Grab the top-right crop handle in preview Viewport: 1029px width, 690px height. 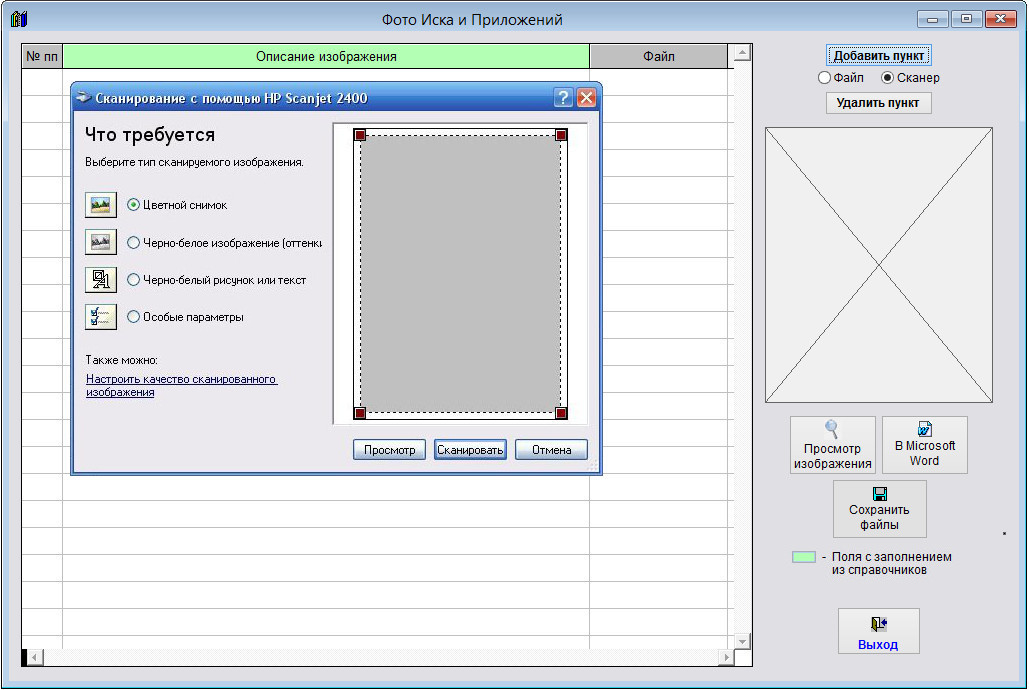pyautogui.click(x=560, y=135)
